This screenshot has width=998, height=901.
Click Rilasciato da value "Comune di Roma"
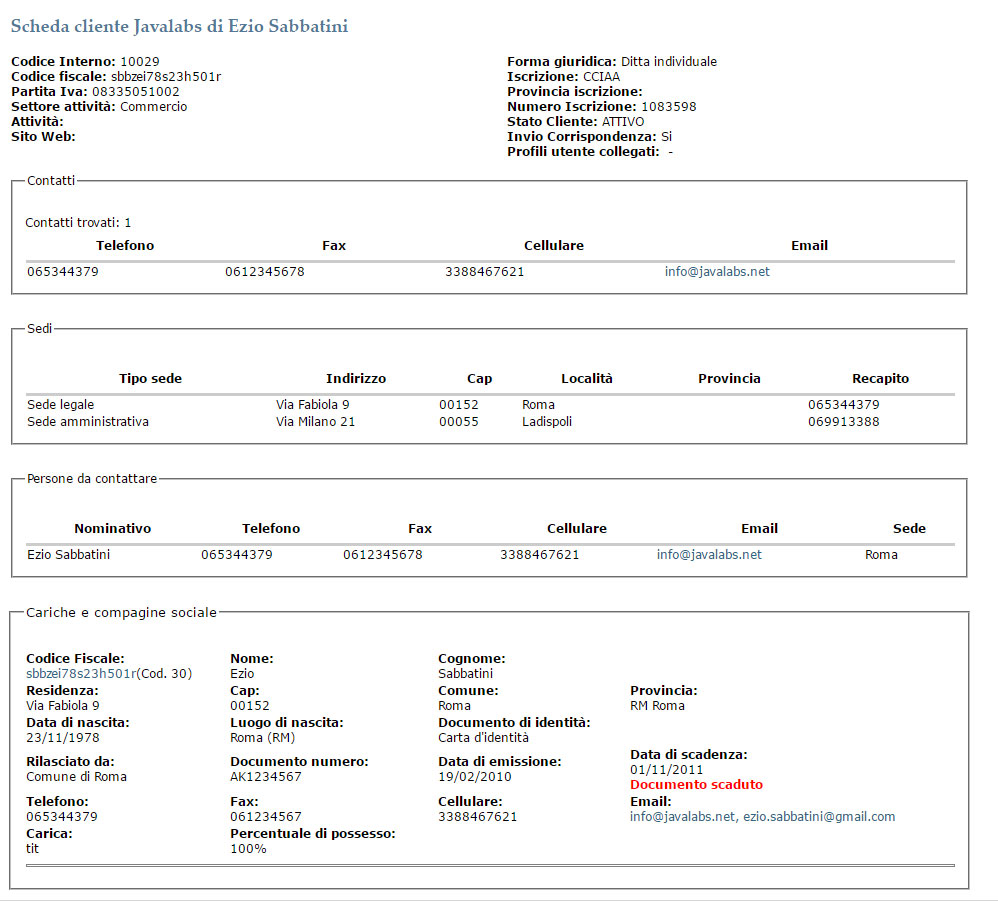(x=76, y=777)
